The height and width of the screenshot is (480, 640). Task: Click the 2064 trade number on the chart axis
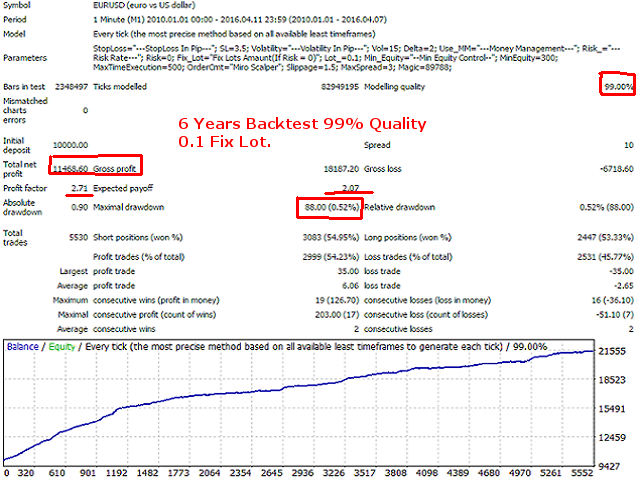pyautogui.click(x=209, y=473)
